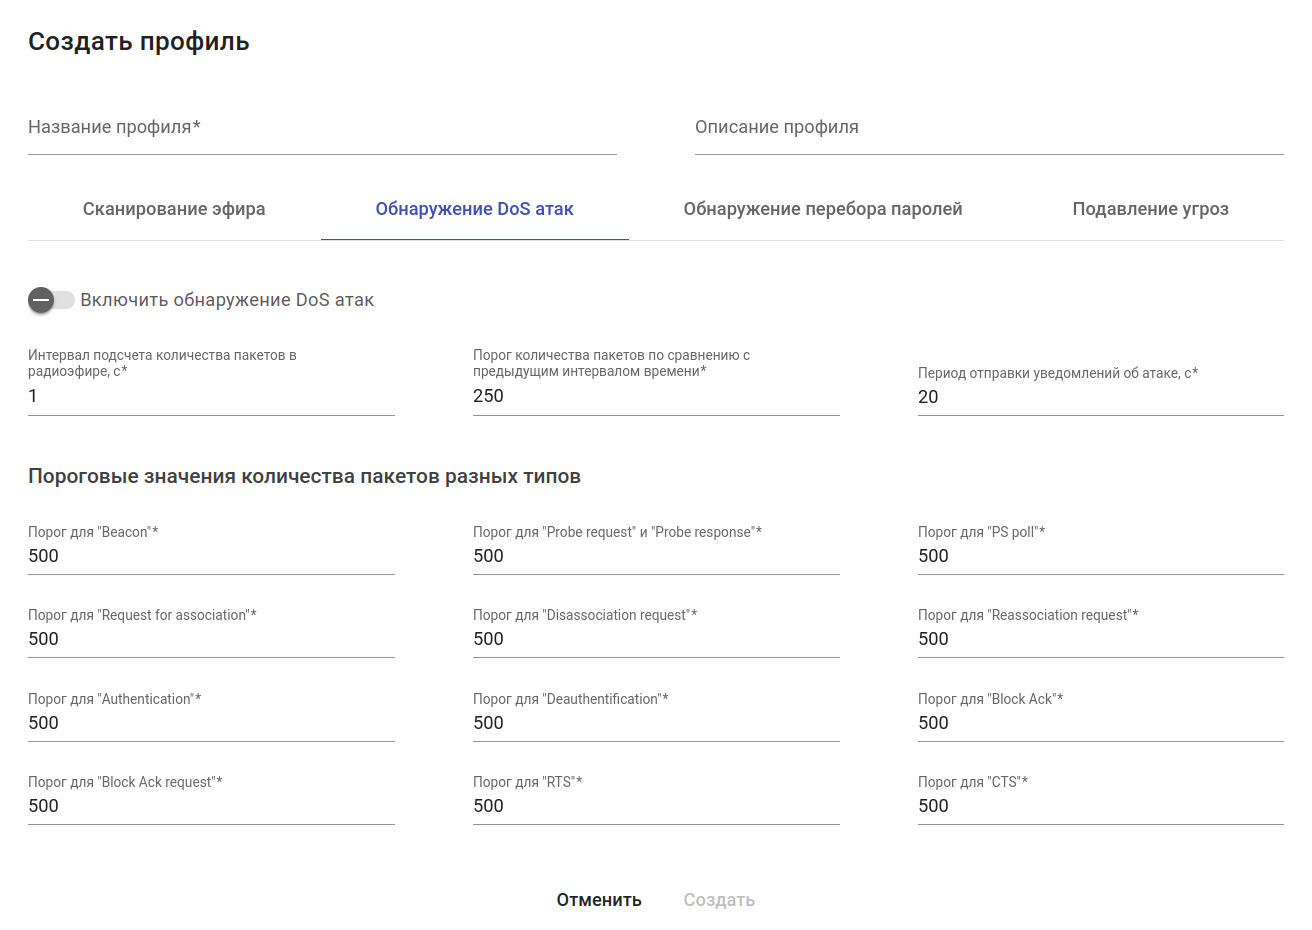The height and width of the screenshot is (930, 1312).
Task: Click the packet threshold field showing 250
Action: point(656,396)
